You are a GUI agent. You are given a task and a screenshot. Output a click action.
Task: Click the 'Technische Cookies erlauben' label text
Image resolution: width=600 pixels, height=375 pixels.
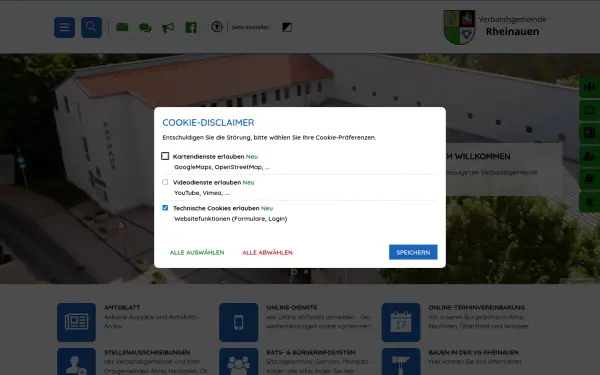[x=216, y=208]
